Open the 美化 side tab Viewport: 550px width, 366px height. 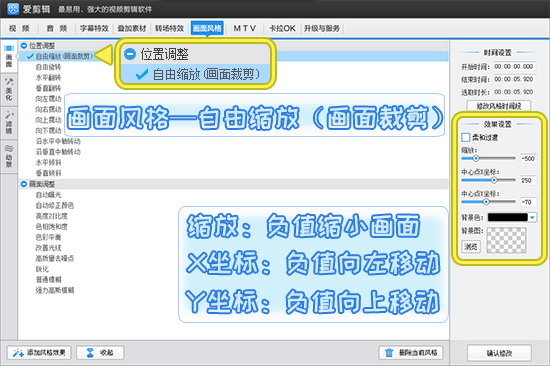(9, 90)
